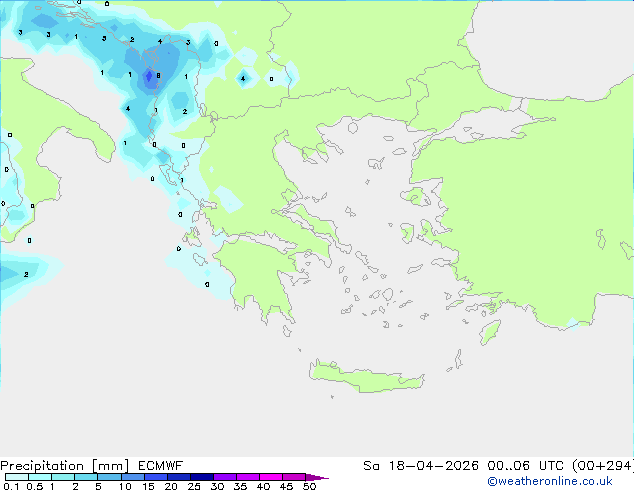This screenshot has width=634, height=490.
Task: Click the date '18-04-2026' text
Action: tap(433, 466)
